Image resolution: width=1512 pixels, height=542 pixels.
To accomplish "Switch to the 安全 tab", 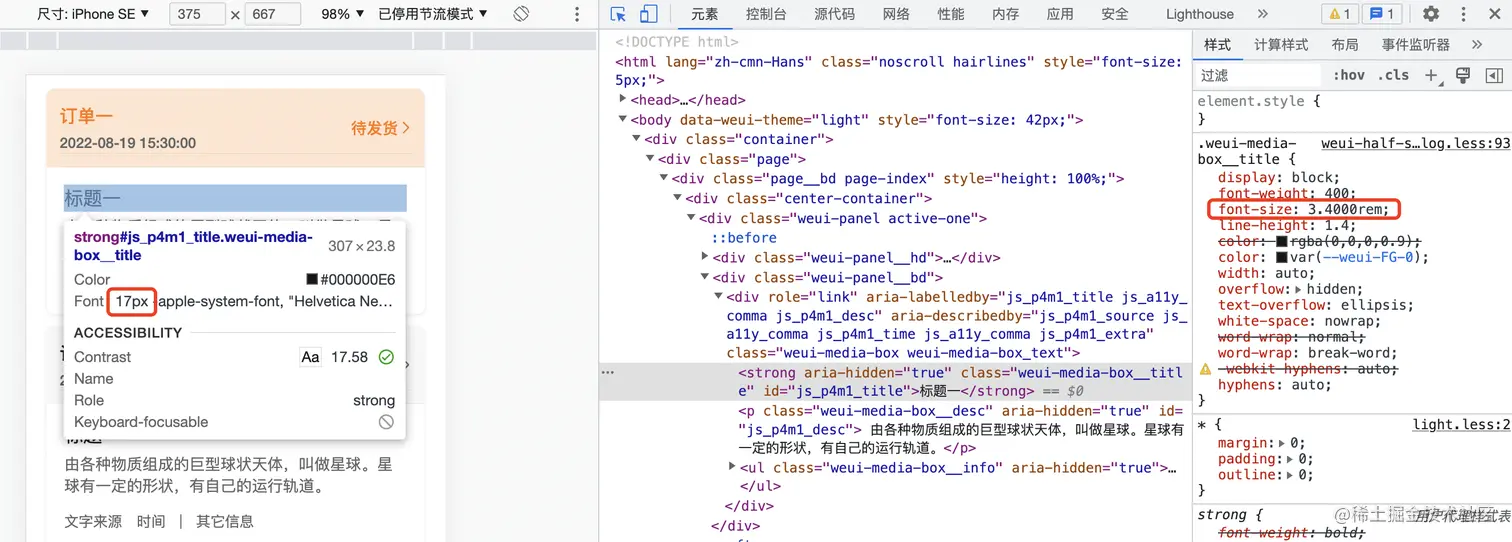I will pos(1114,14).
